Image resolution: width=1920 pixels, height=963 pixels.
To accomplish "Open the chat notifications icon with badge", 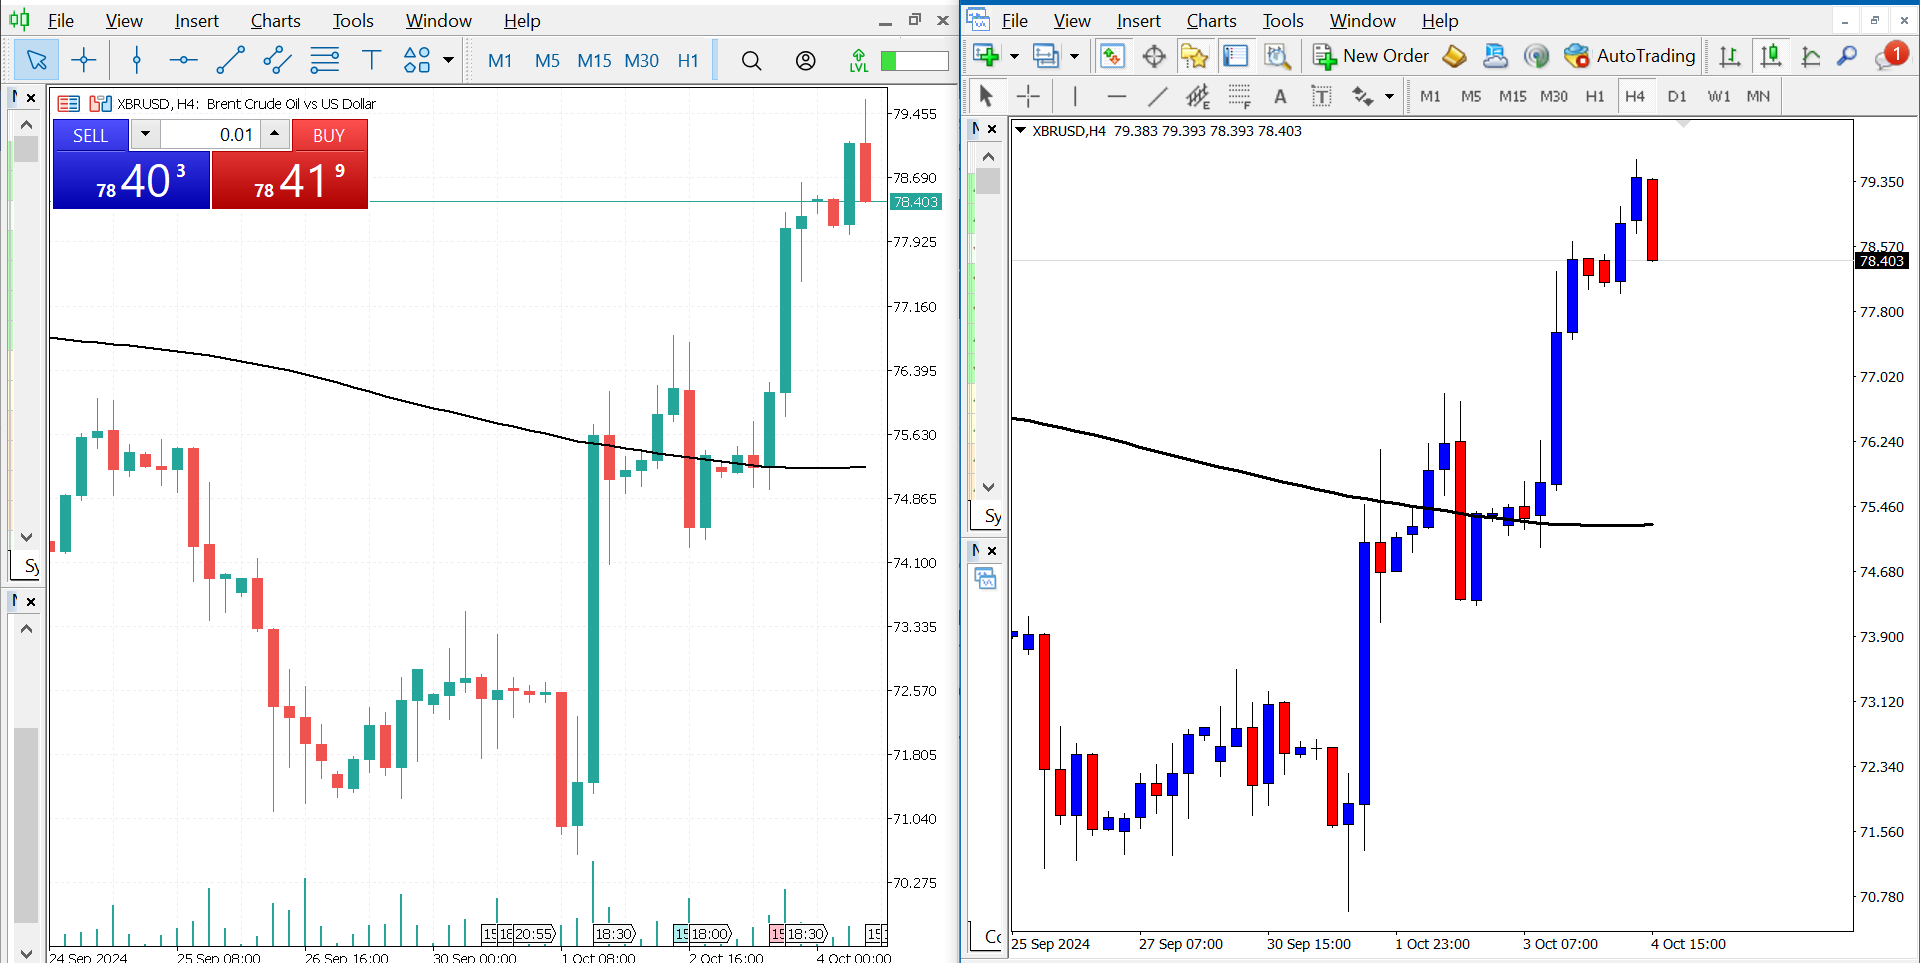I will [1889, 56].
